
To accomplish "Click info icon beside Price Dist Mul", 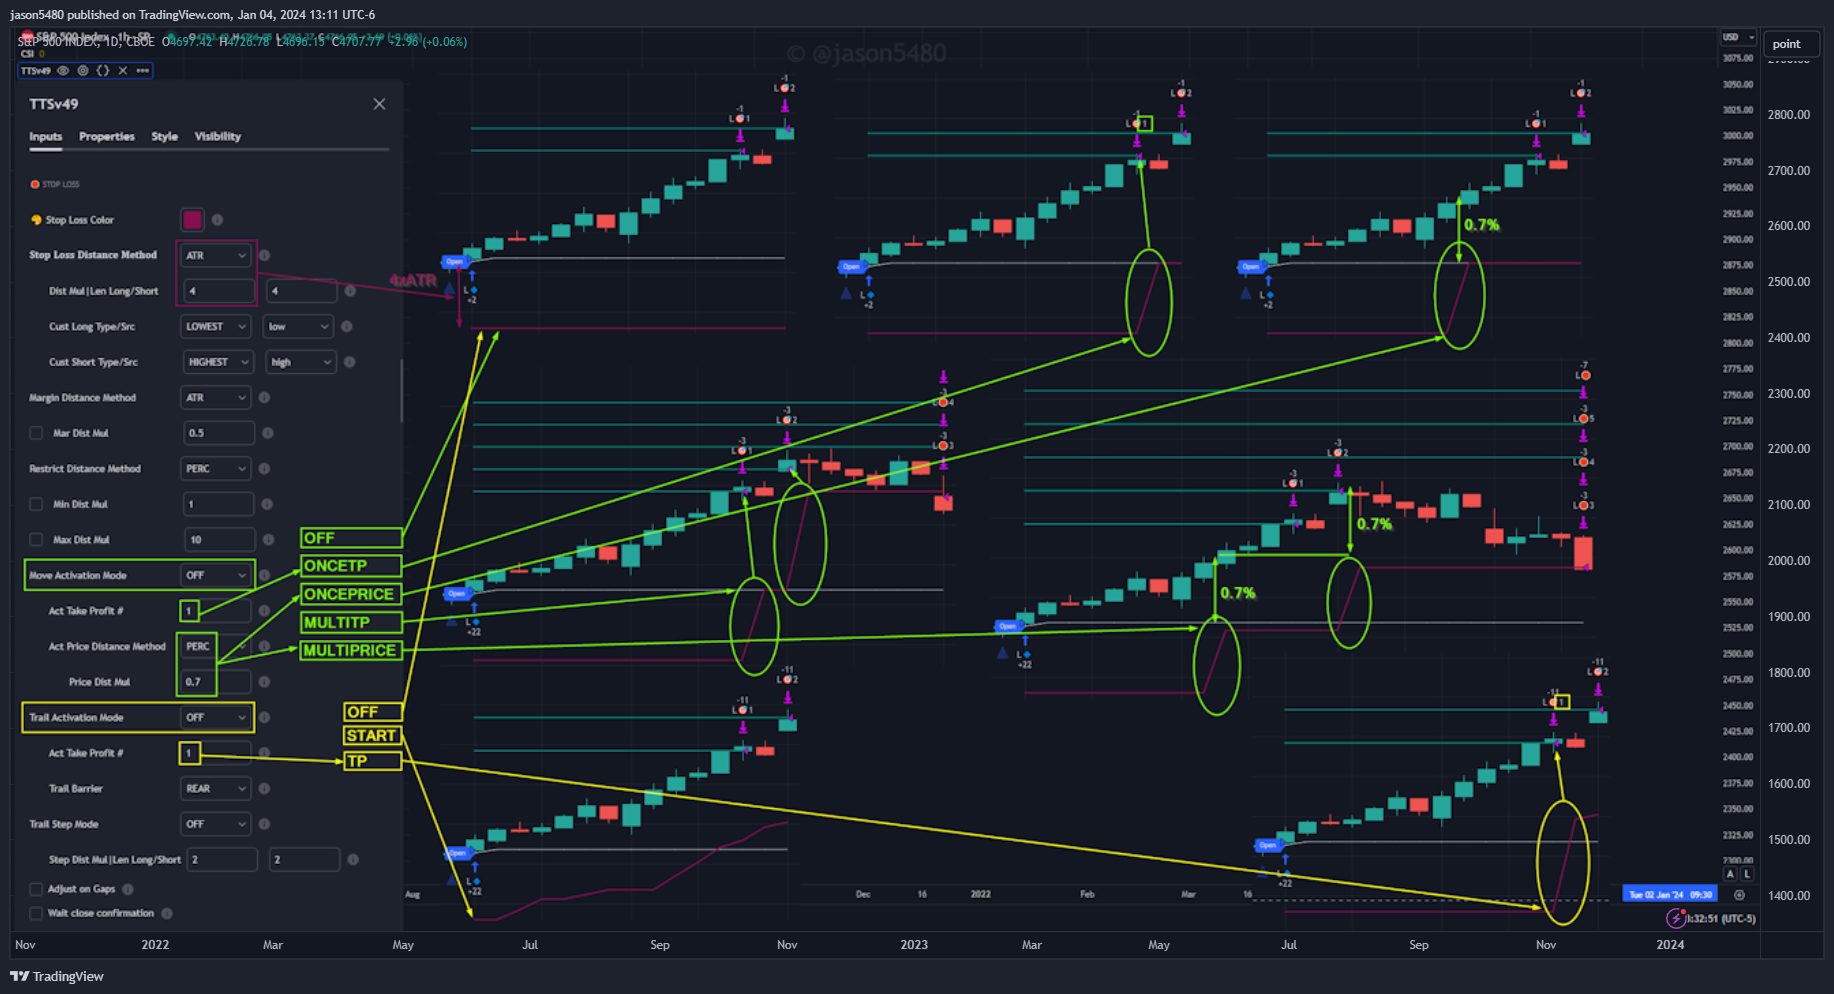I will (x=264, y=682).
